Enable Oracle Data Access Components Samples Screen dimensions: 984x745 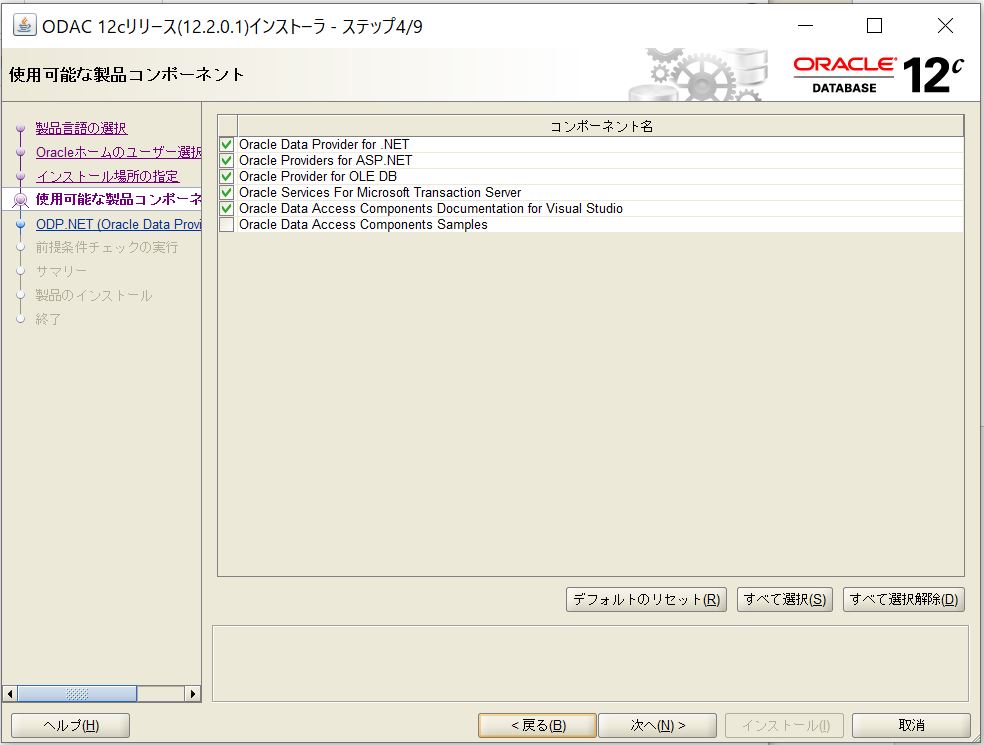click(x=227, y=225)
